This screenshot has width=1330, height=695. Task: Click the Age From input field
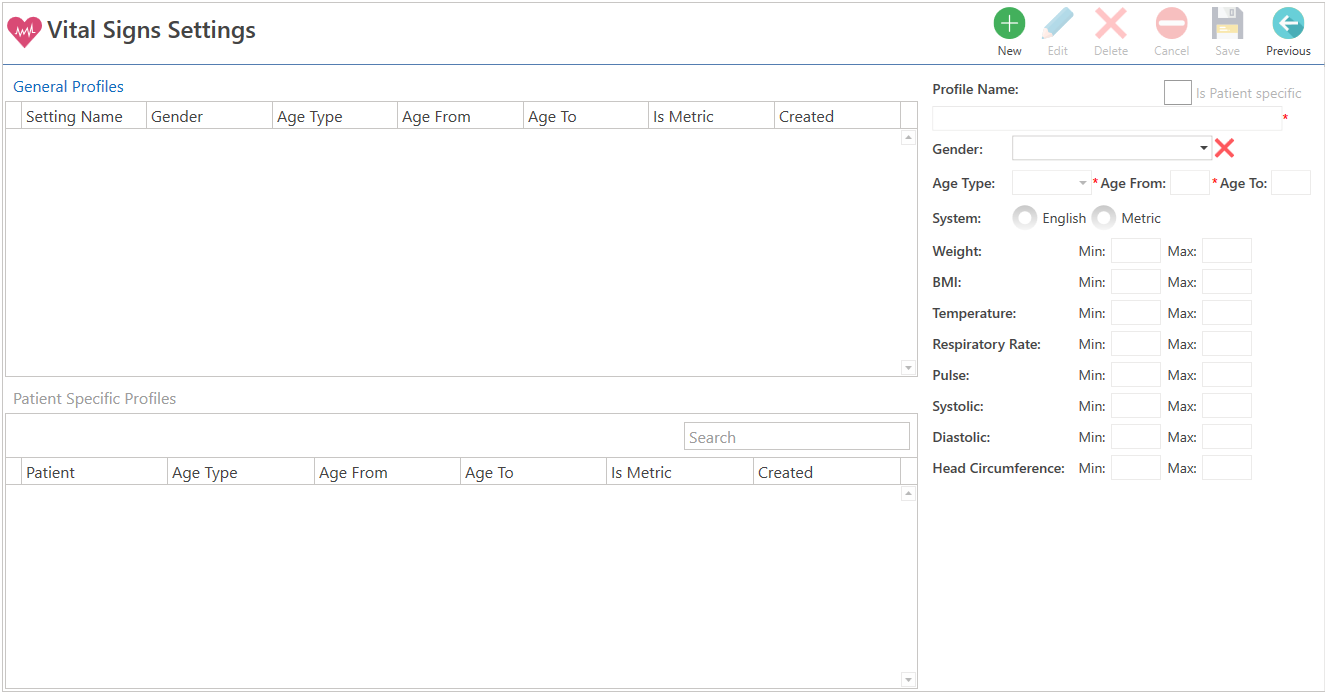coord(1190,183)
